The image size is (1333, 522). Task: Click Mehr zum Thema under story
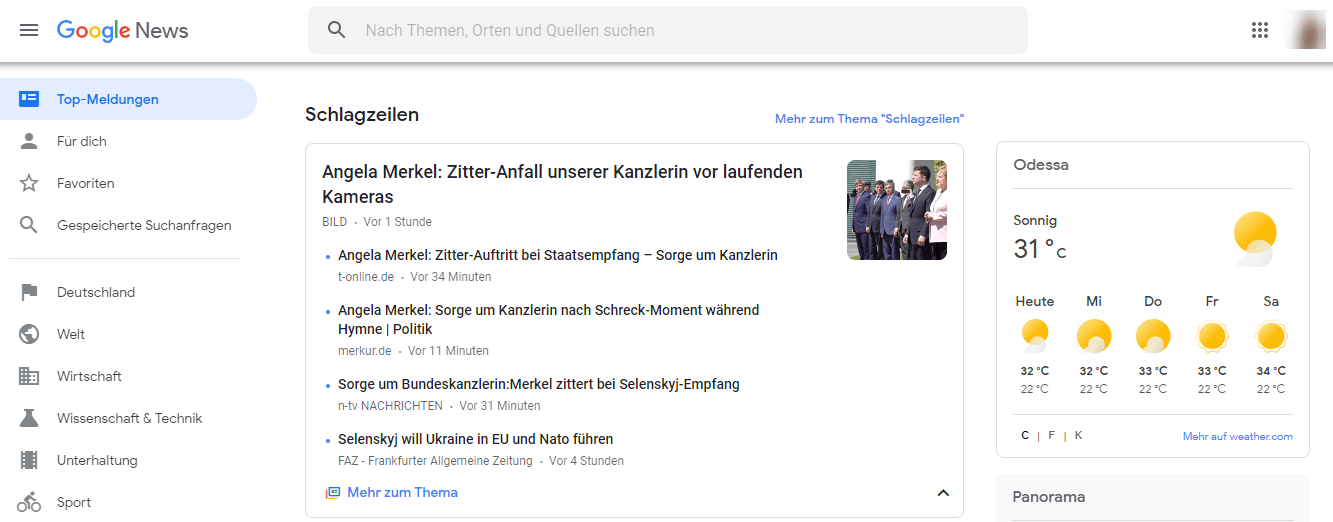[x=402, y=492]
